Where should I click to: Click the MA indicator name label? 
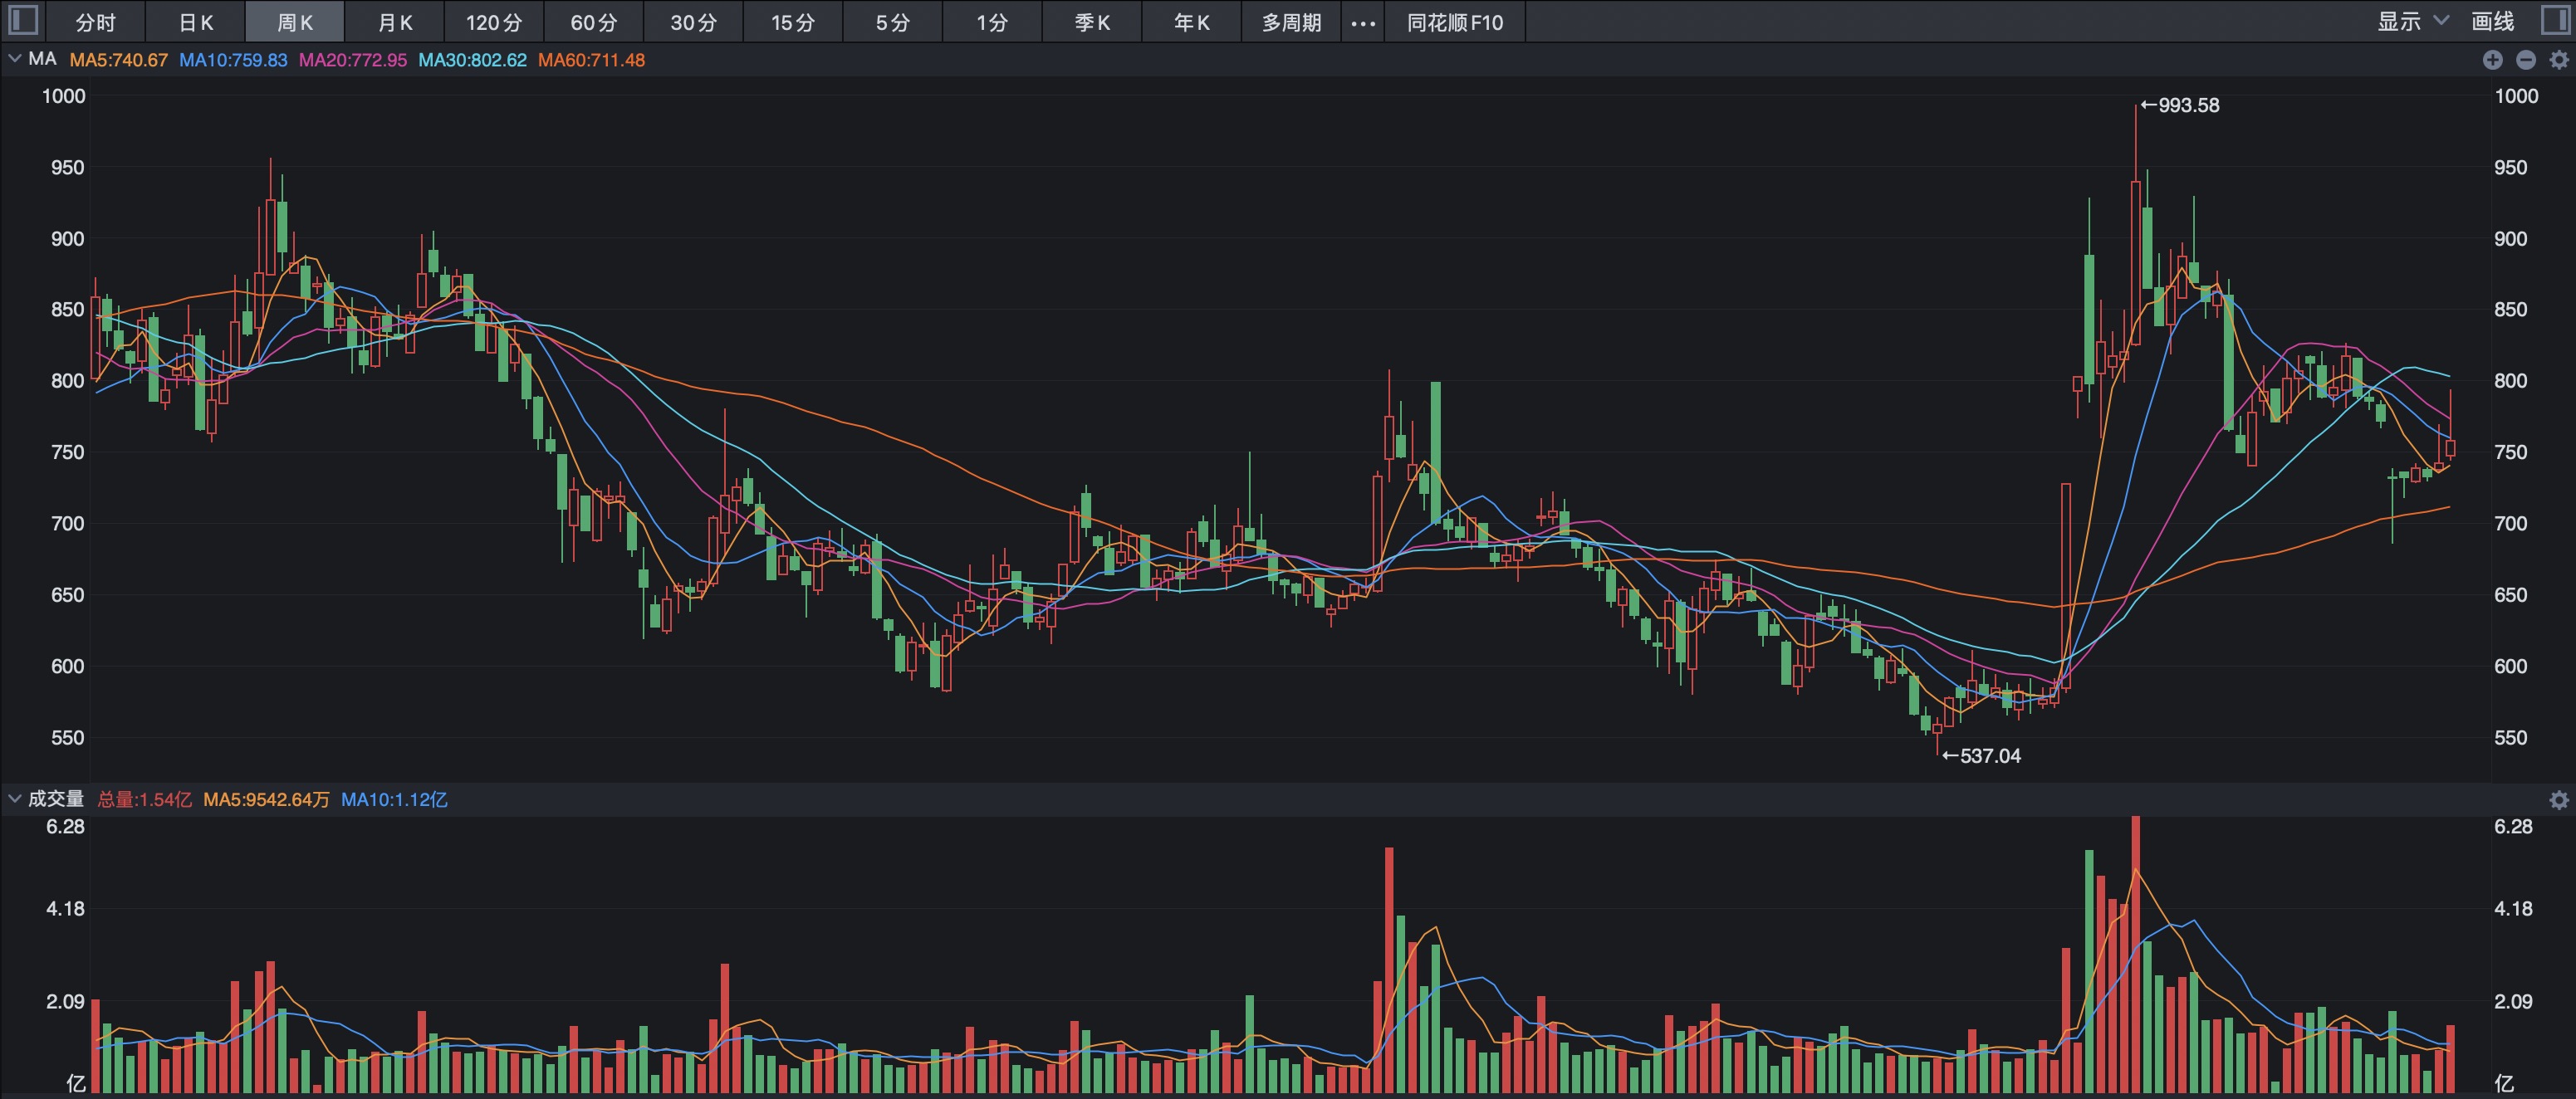tap(42, 59)
